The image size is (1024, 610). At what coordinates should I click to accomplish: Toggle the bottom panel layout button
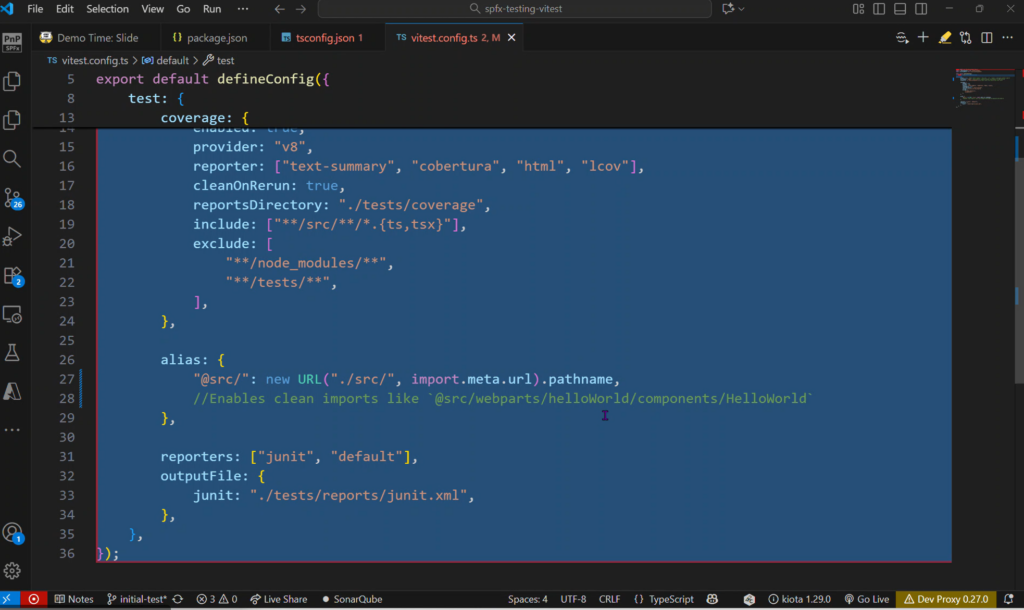coord(900,9)
